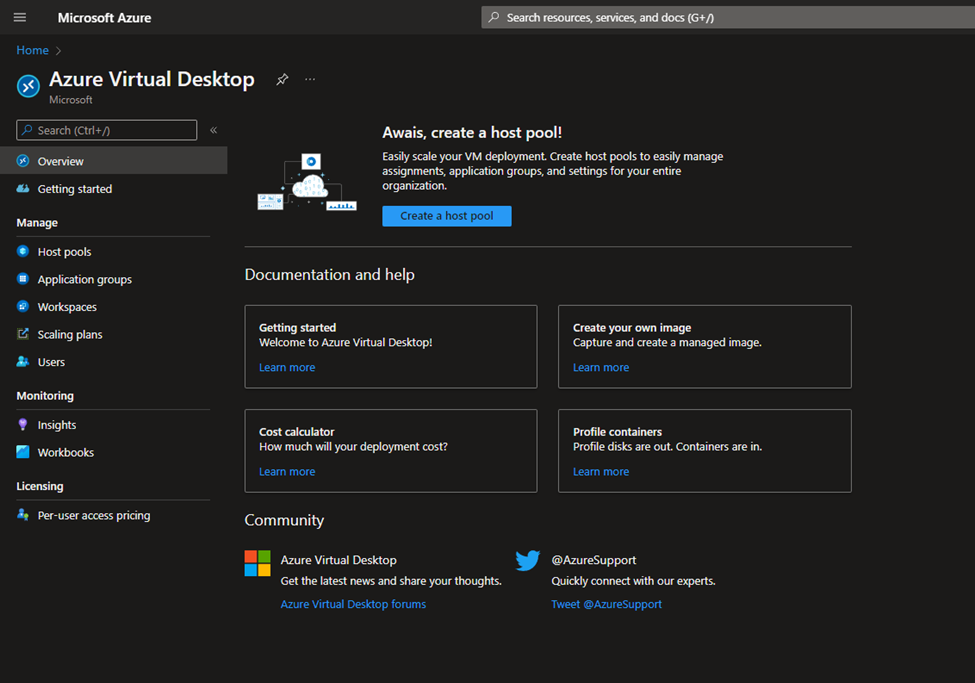This screenshot has width=975, height=683.
Task: Click the Azure Virtual Desktop community title text
Action: coord(338,560)
